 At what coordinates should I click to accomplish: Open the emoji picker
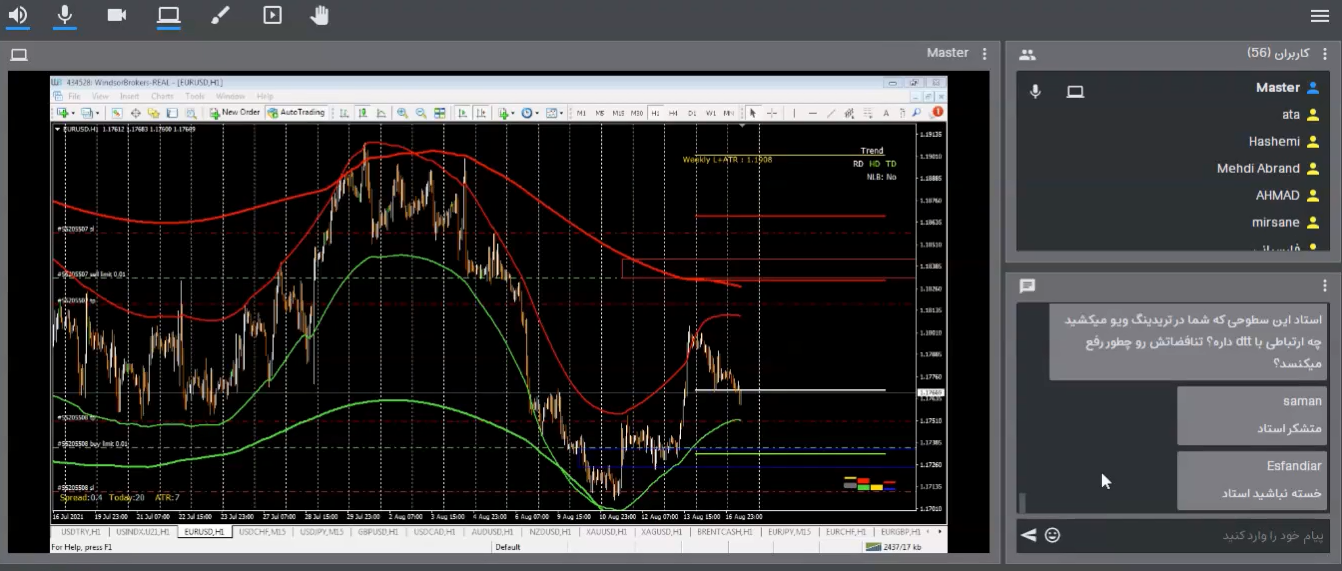click(x=1052, y=535)
